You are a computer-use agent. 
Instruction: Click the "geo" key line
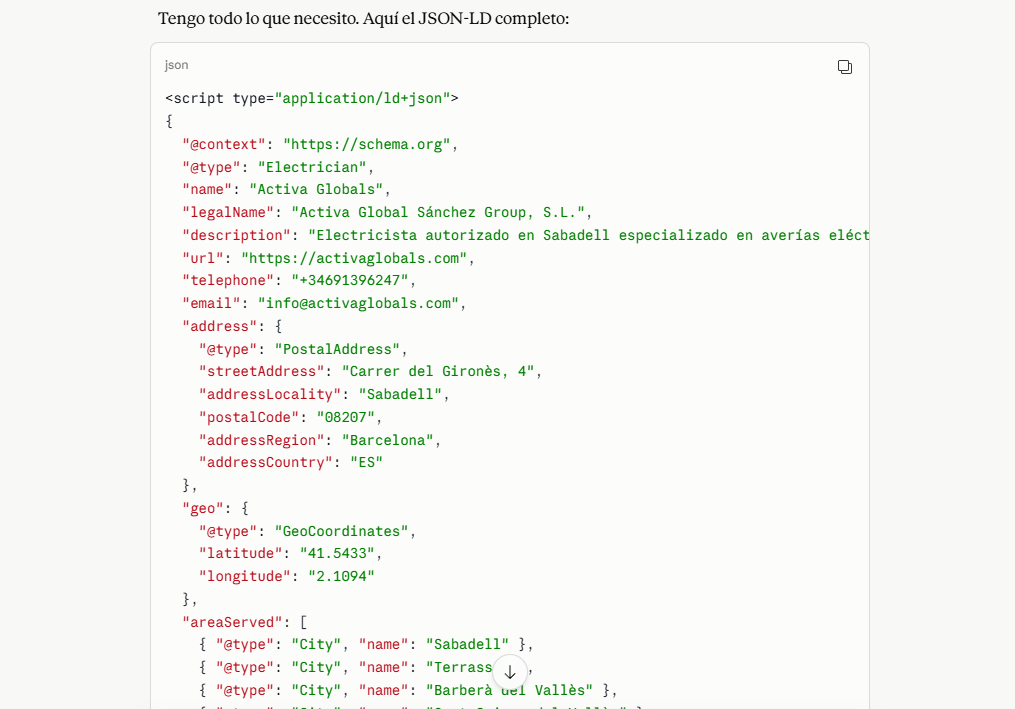(x=216, y=508)
